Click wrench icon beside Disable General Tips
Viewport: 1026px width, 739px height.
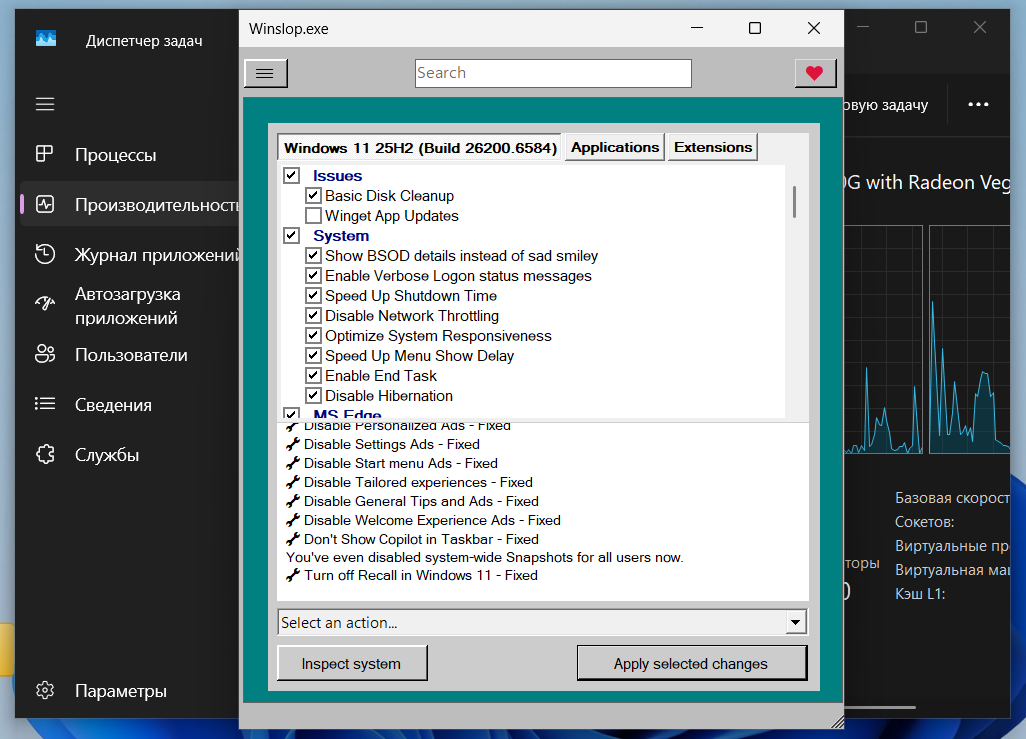(293, 501)
